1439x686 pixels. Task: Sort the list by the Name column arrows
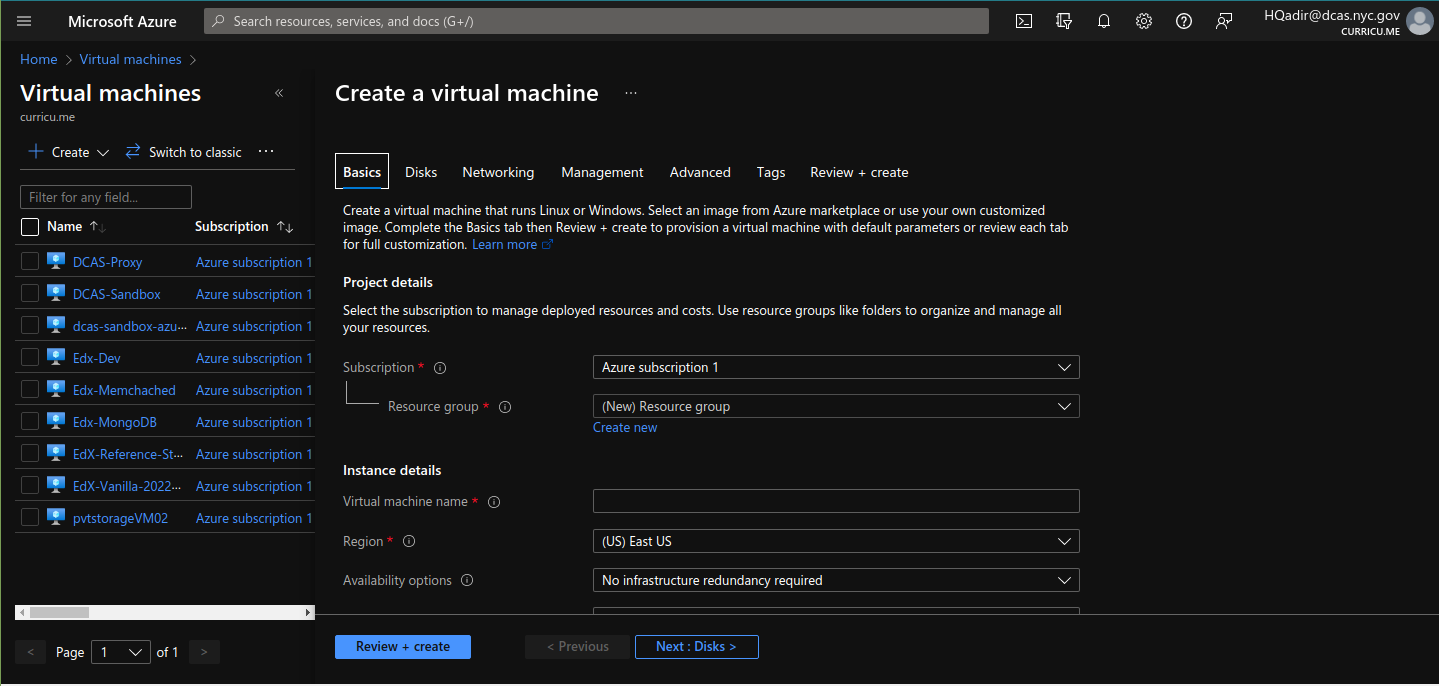[97, 227]
